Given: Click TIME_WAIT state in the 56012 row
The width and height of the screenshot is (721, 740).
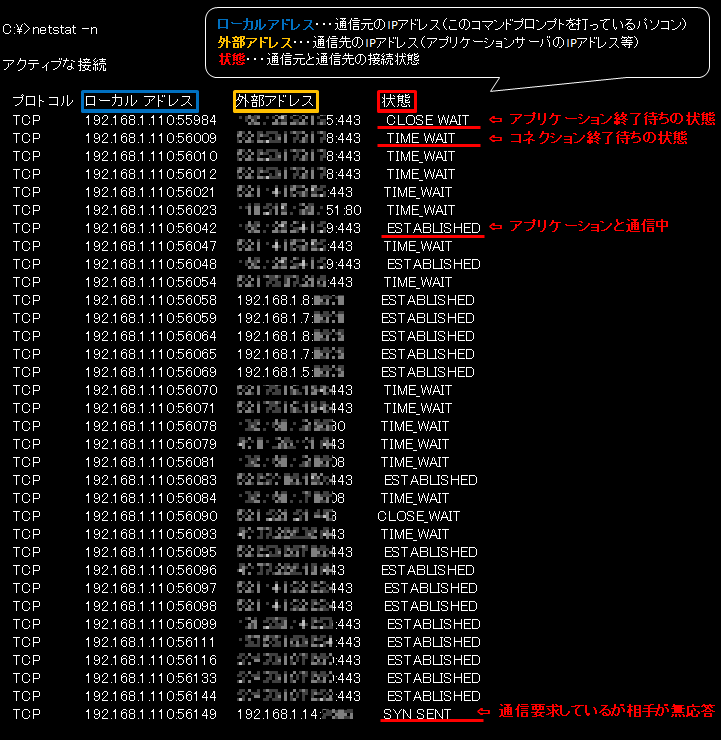Looking at the screenshot, I should click(421, 175).
